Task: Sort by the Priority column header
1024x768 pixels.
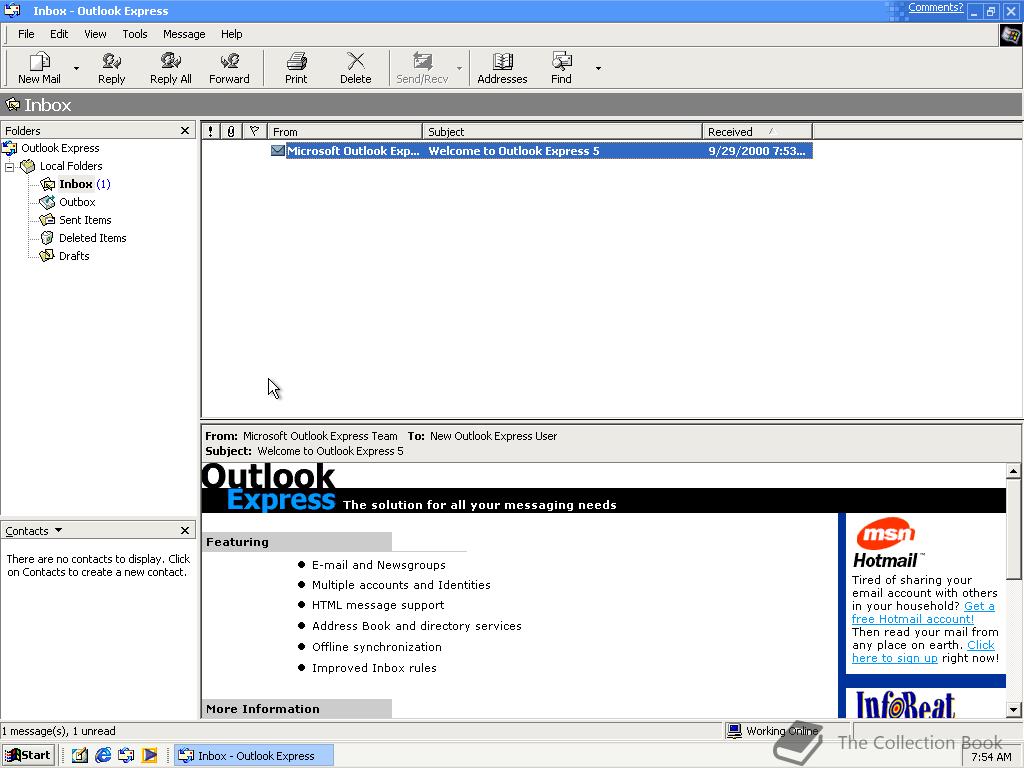Action: 210,131
